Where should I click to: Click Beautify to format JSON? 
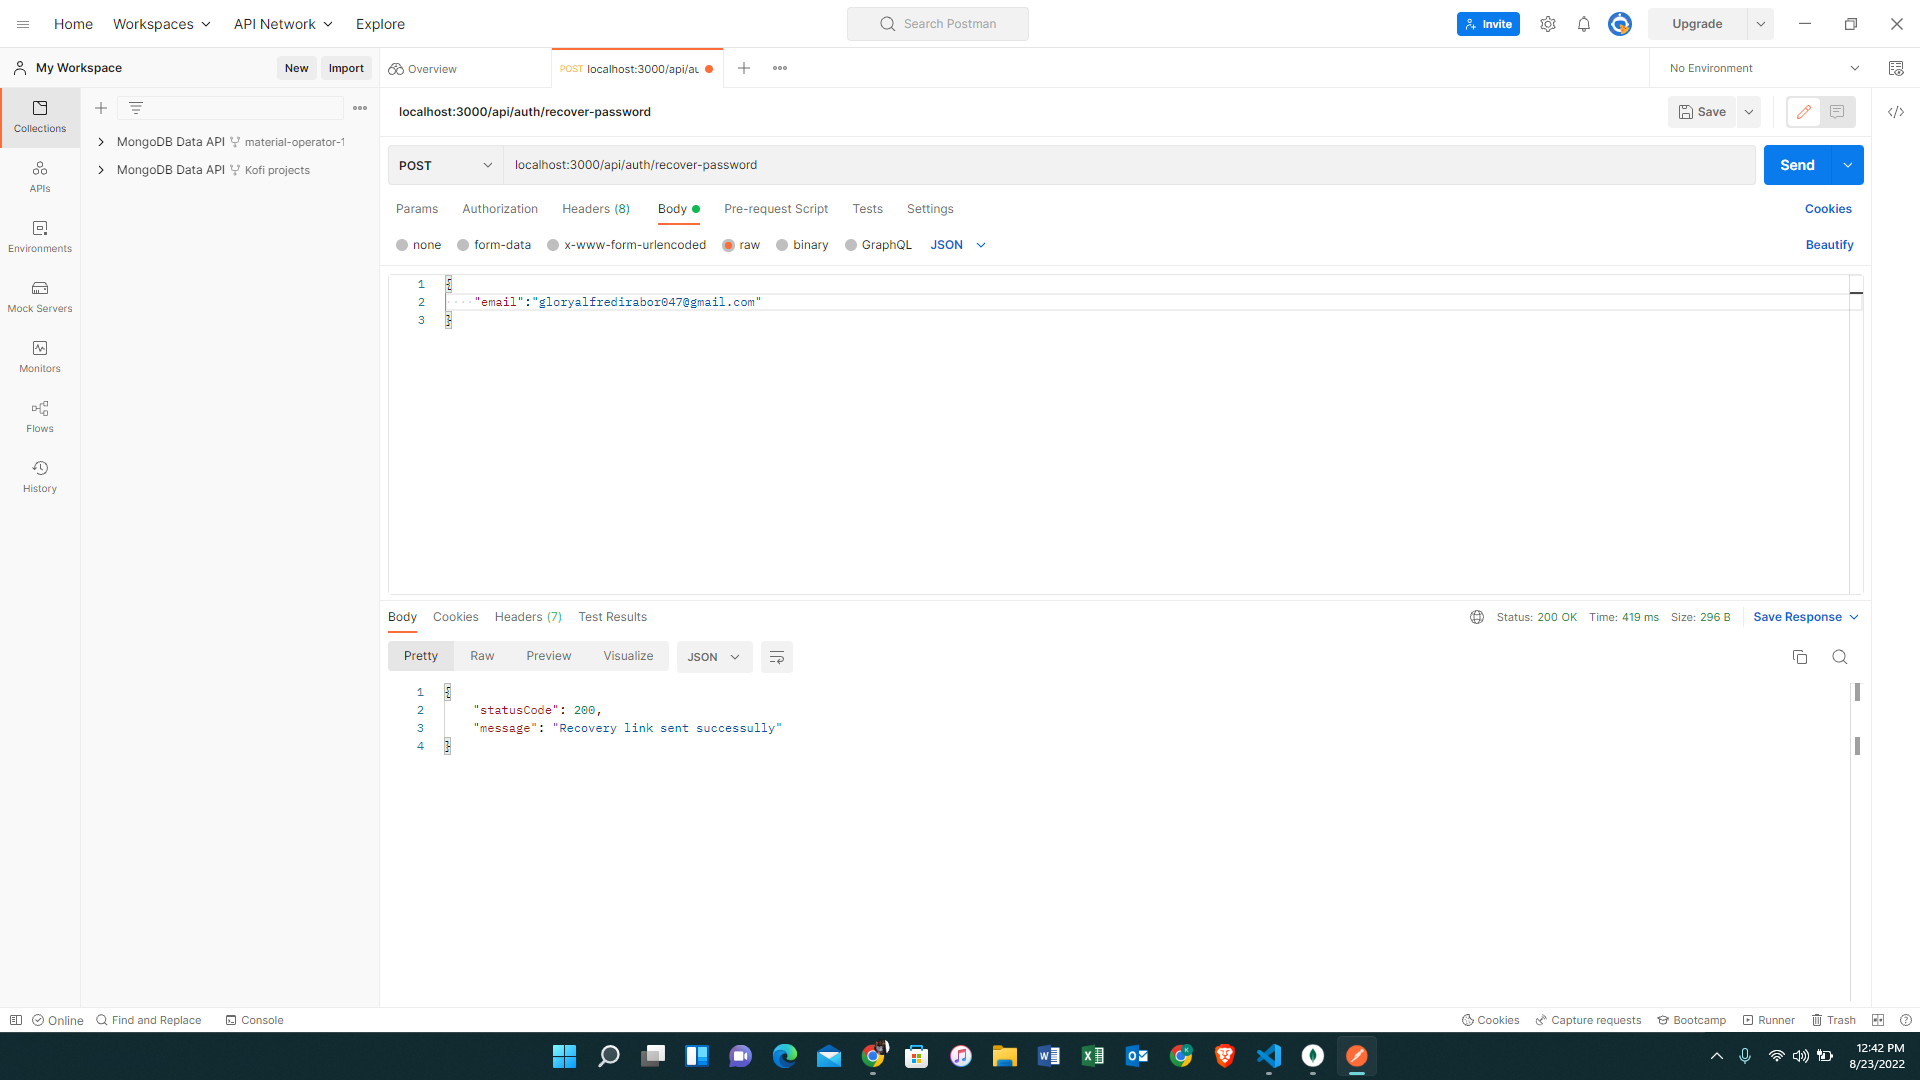1829,245
